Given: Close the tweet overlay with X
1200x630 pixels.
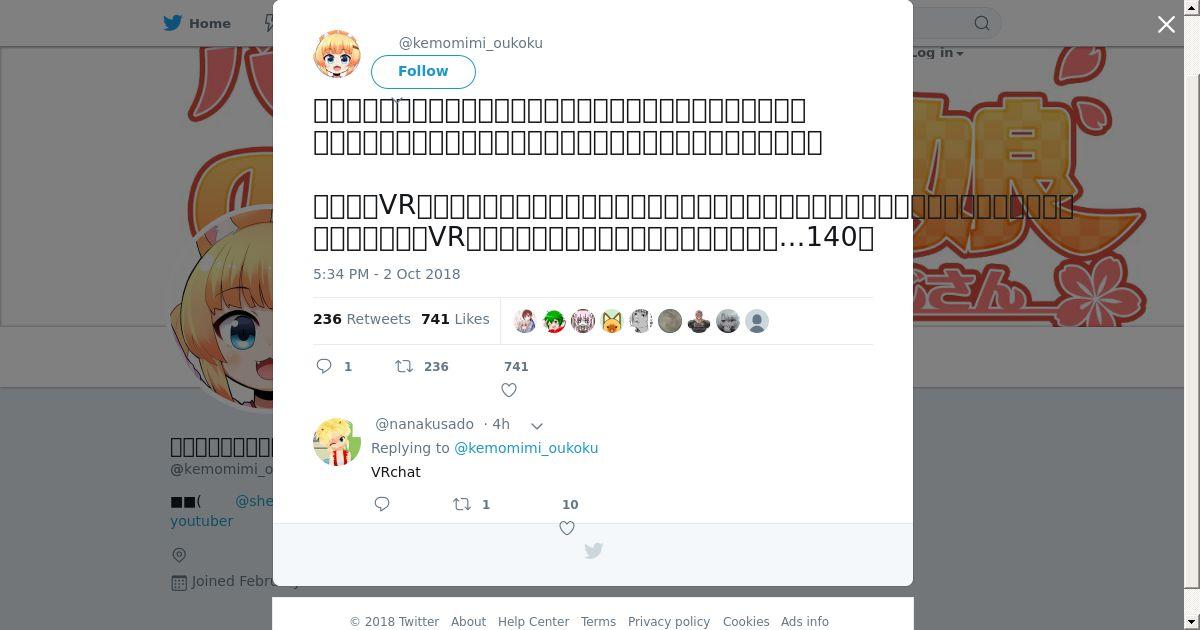Looking at the screenshot, I should coord(1166,25).
